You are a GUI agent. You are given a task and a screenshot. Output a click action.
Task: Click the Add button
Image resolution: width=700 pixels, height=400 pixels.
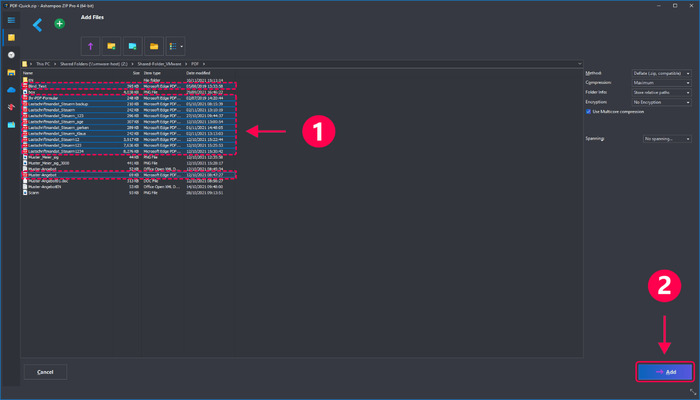[x=665, y=372]
